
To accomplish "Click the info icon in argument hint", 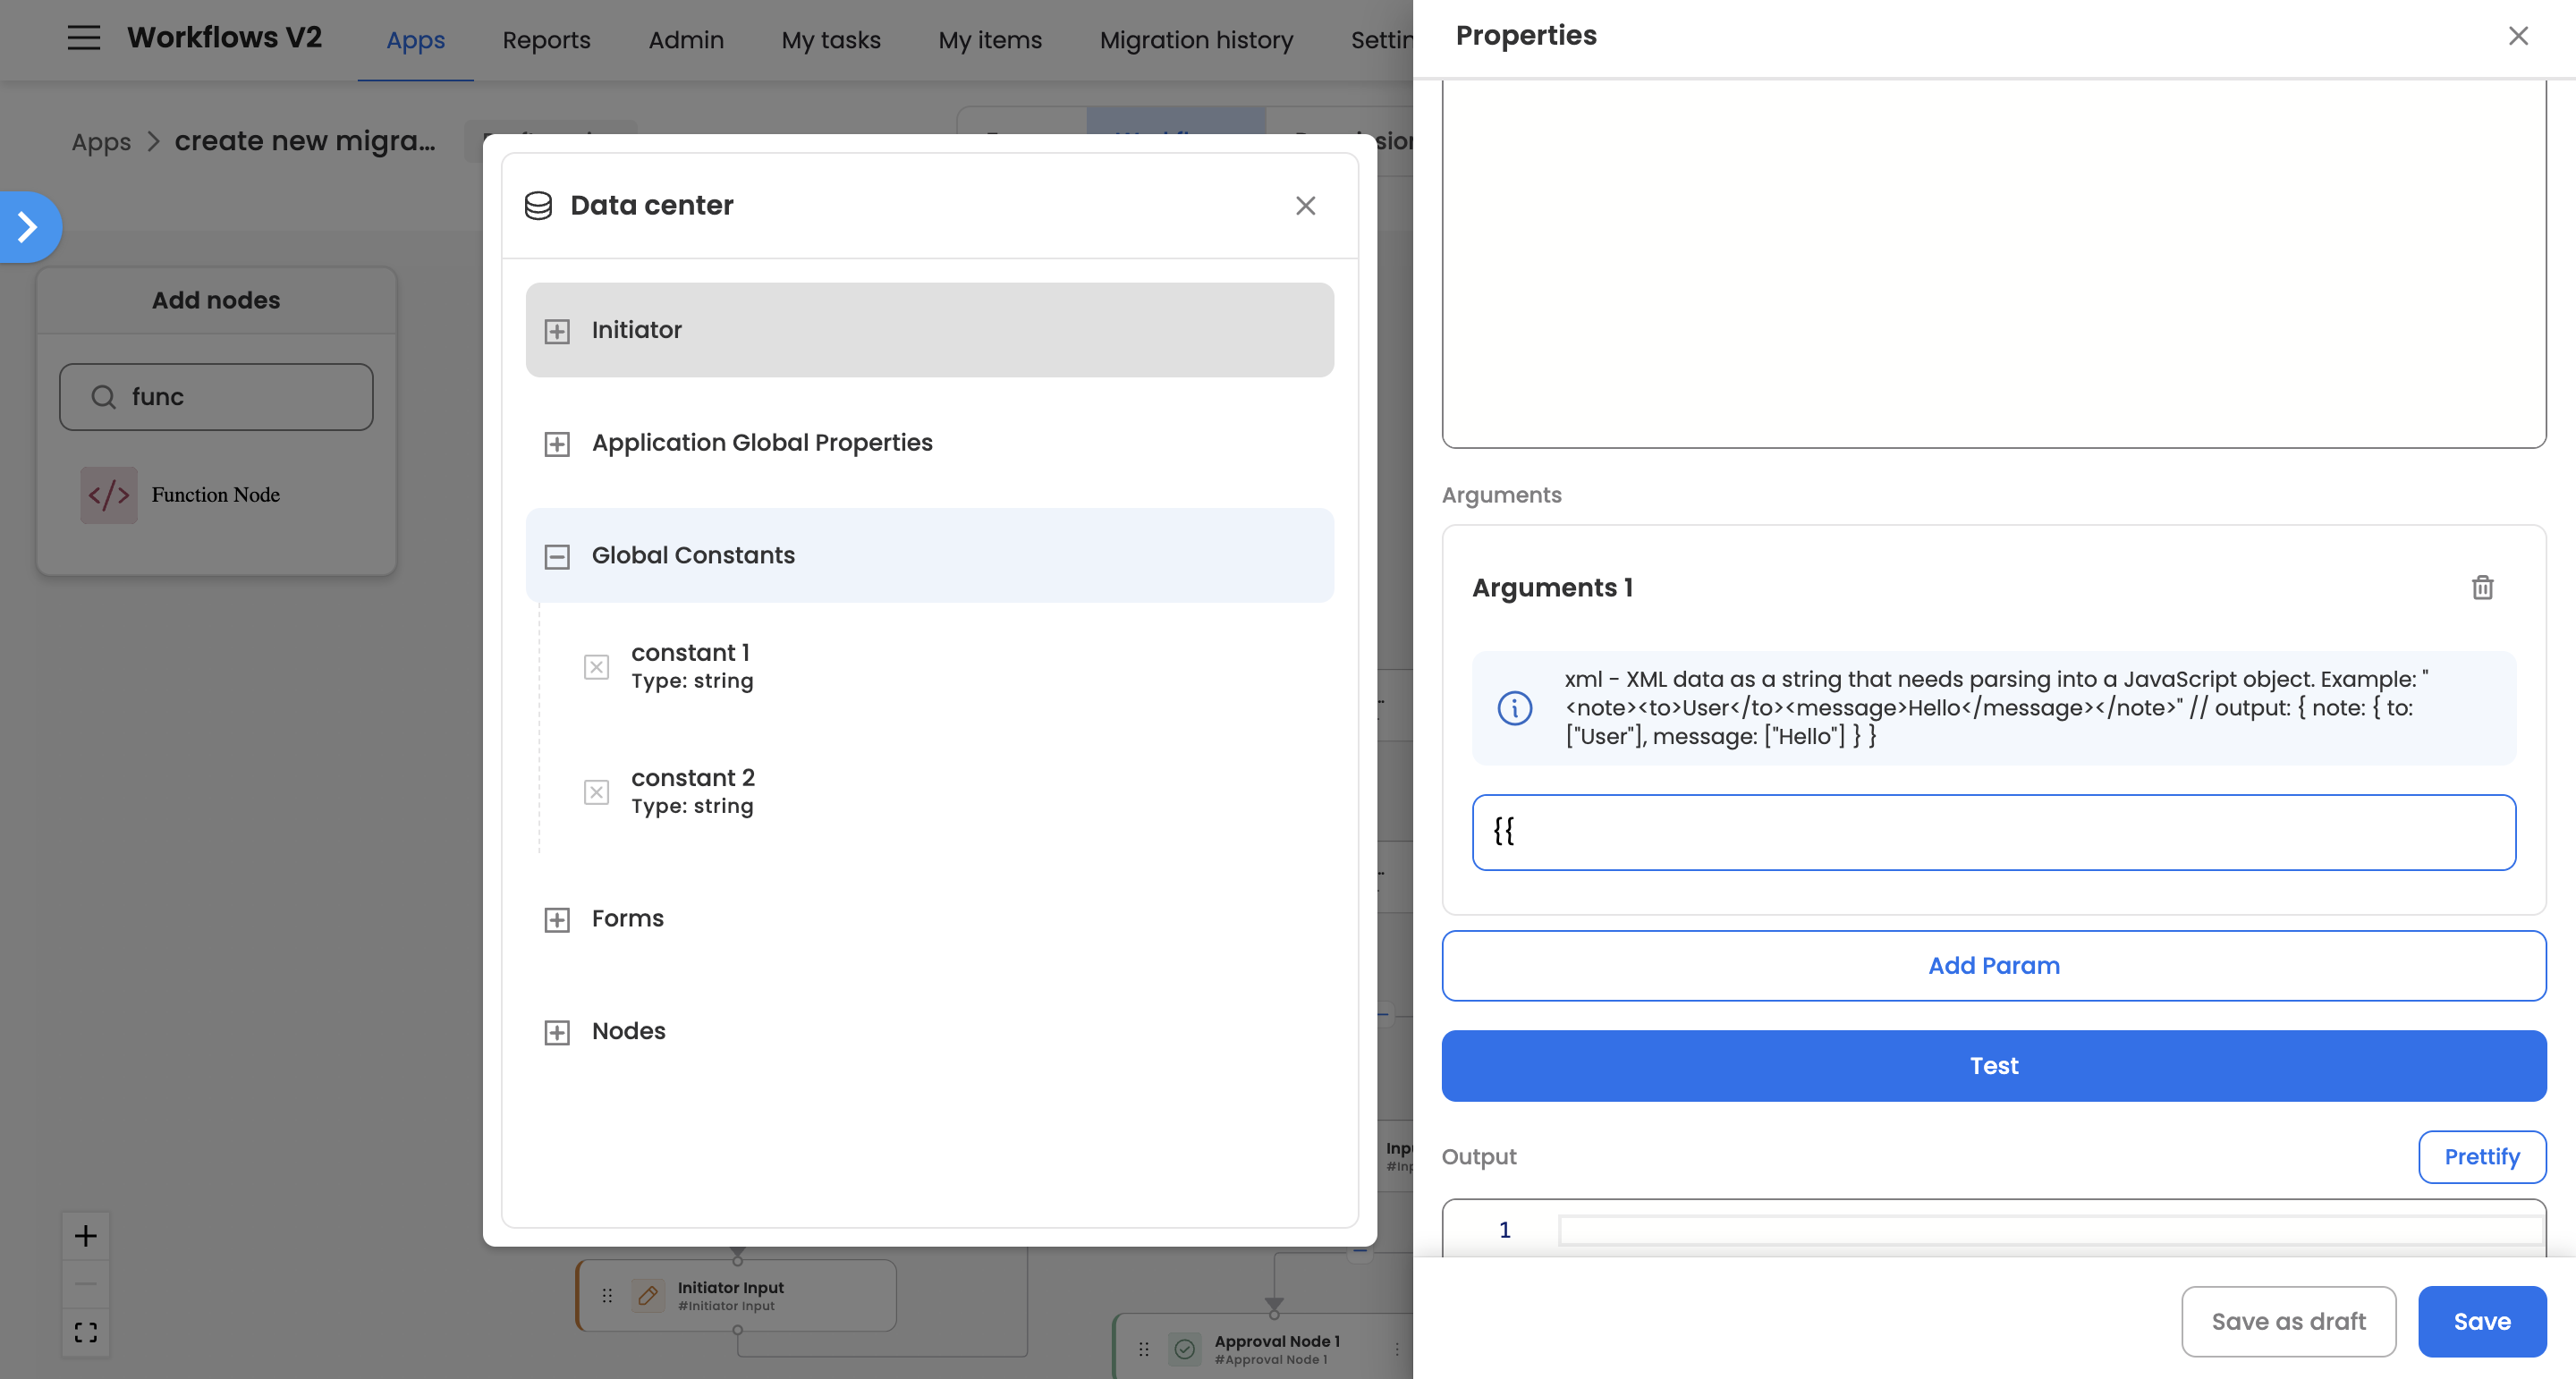I will click(1514, 708).
